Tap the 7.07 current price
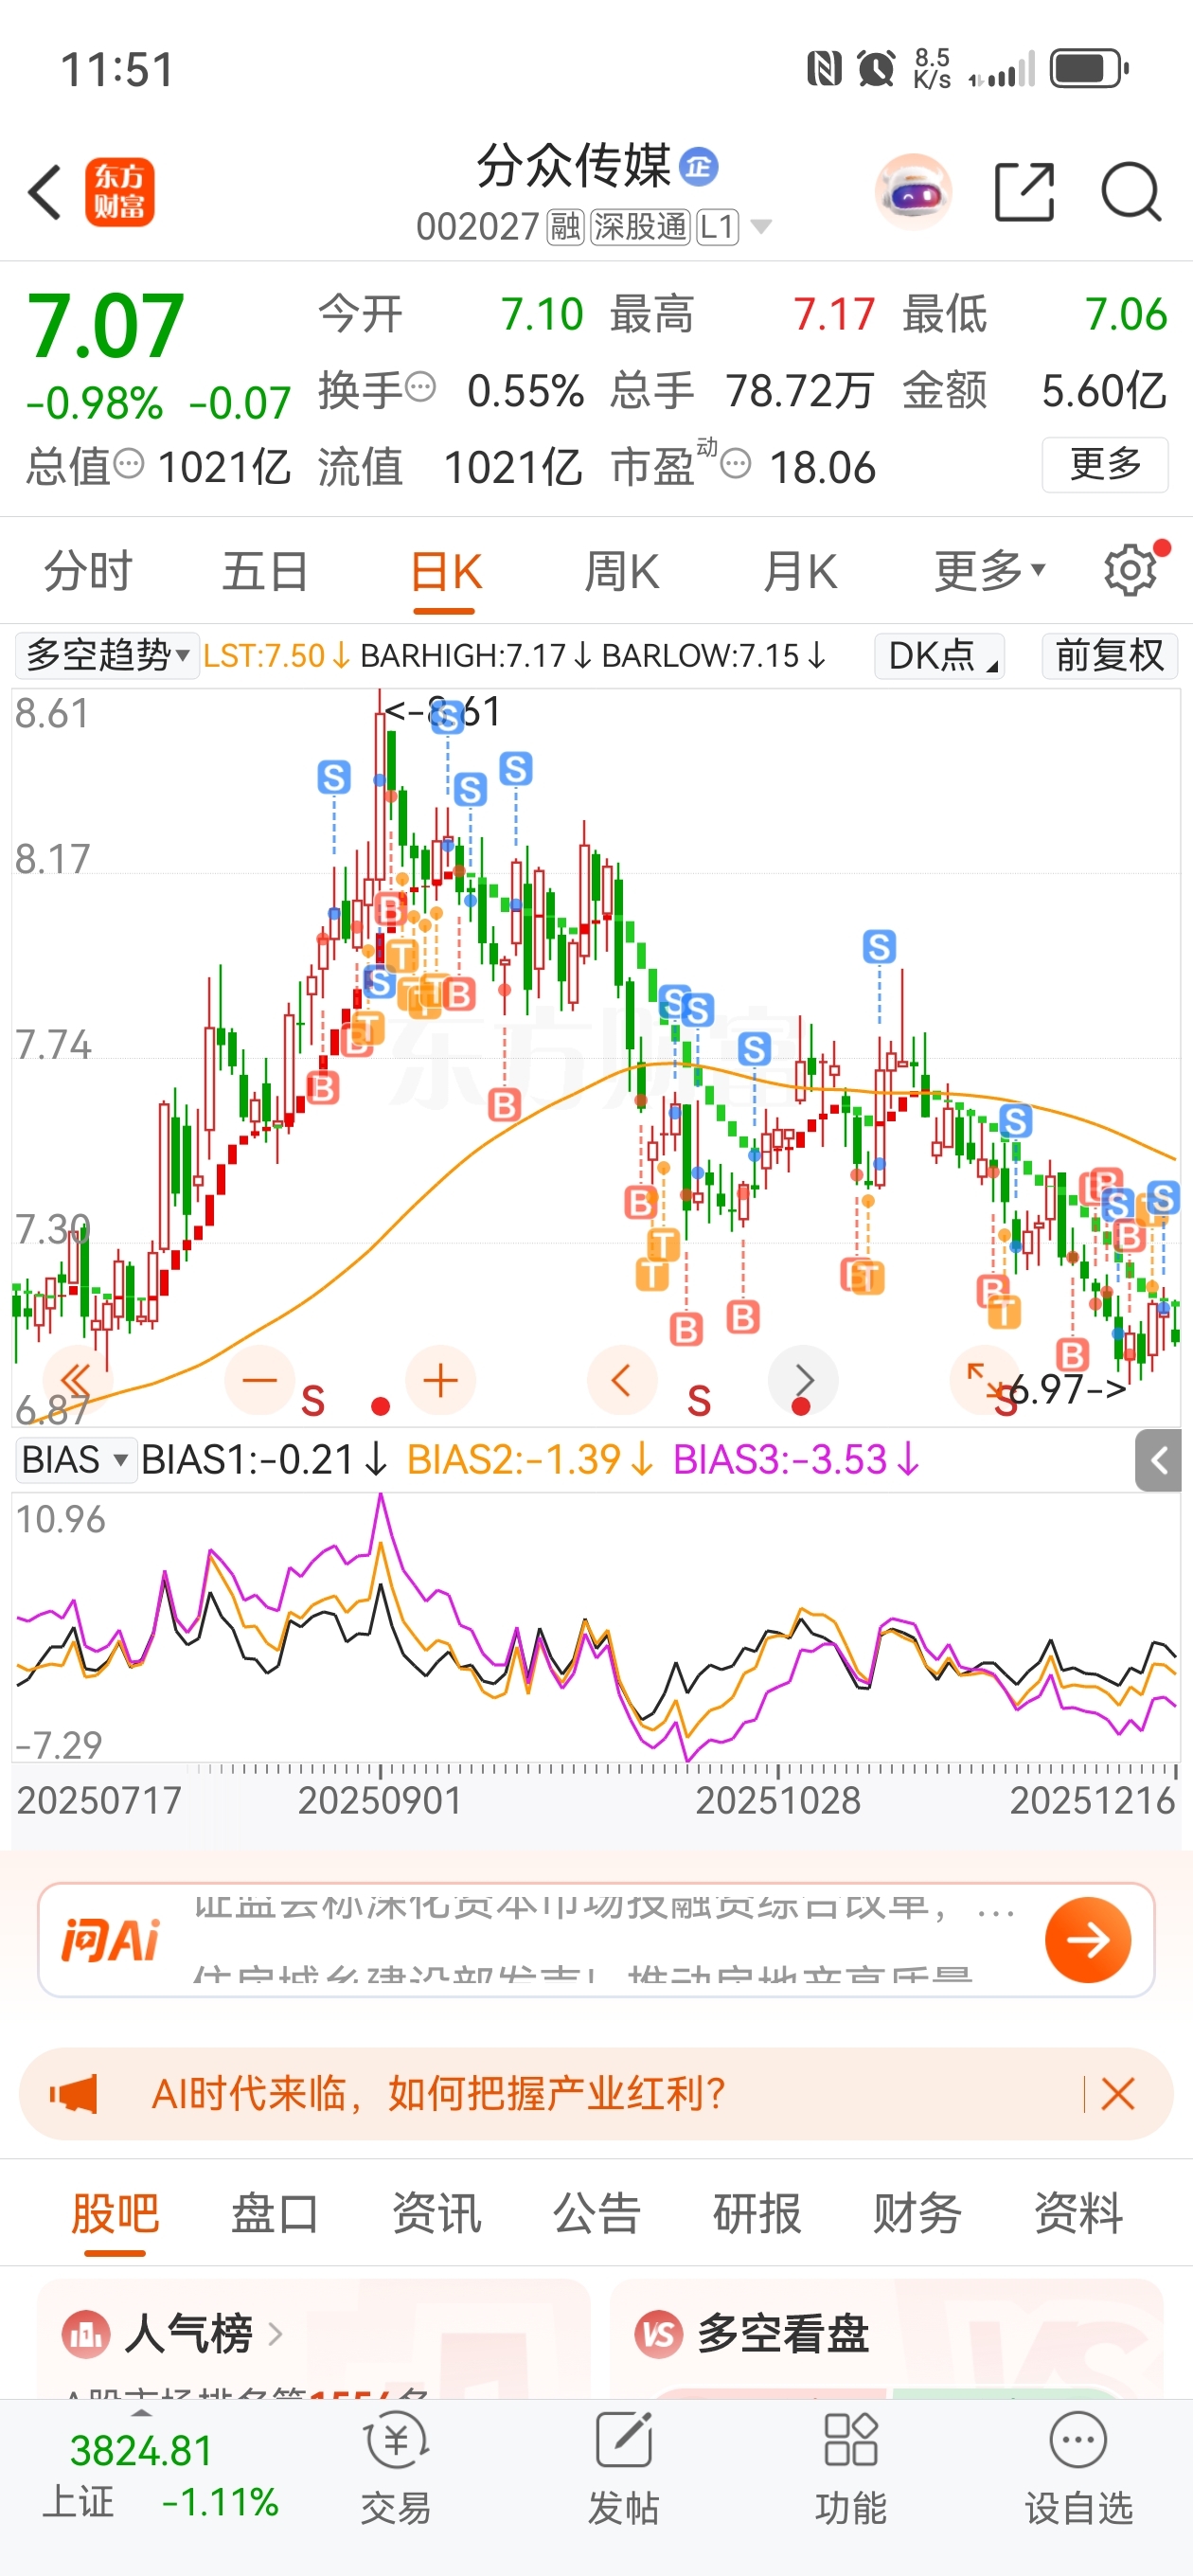Screen dimensions: 1193x2576 pos(105,326)
